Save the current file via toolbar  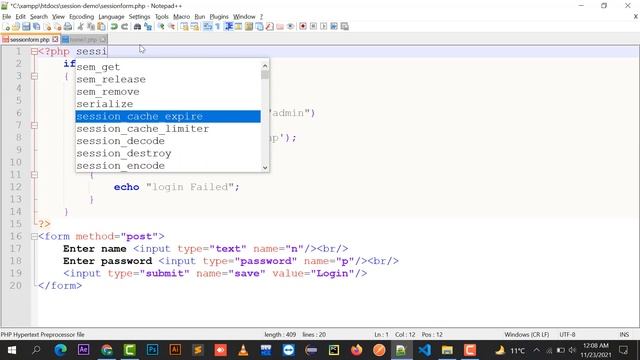26,27
